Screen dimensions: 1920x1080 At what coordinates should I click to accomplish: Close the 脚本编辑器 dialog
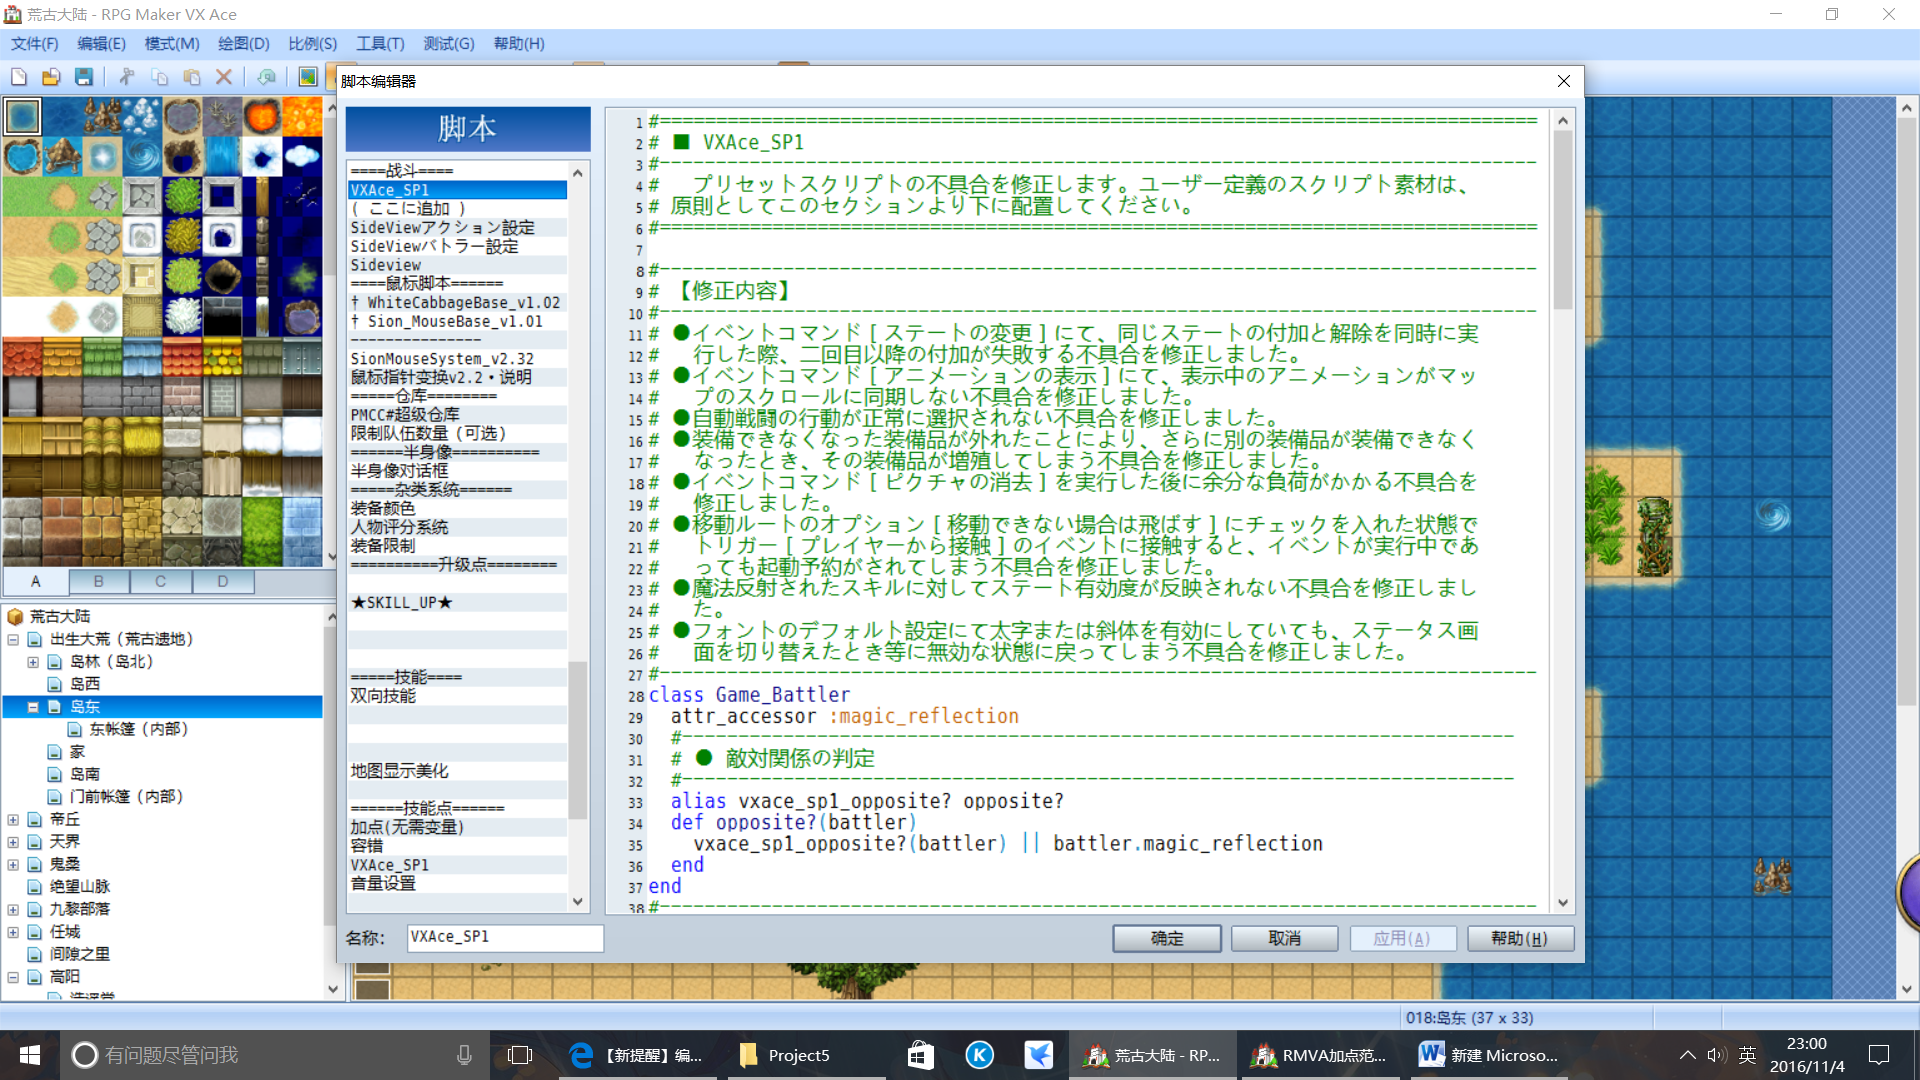coord(1564,81)
